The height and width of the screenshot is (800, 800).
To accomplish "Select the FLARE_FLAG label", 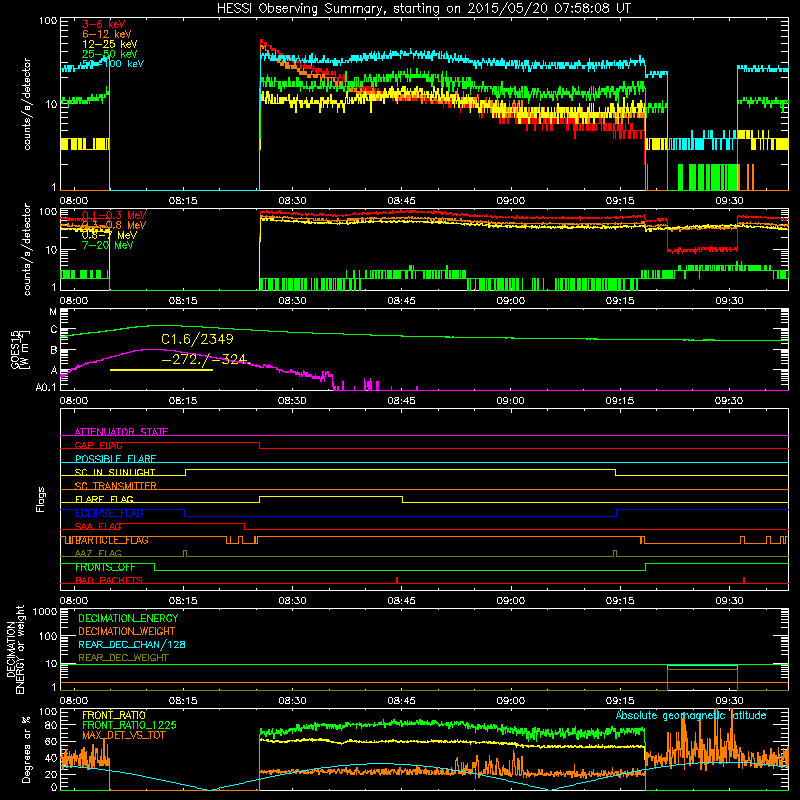I will pos(104,499).
